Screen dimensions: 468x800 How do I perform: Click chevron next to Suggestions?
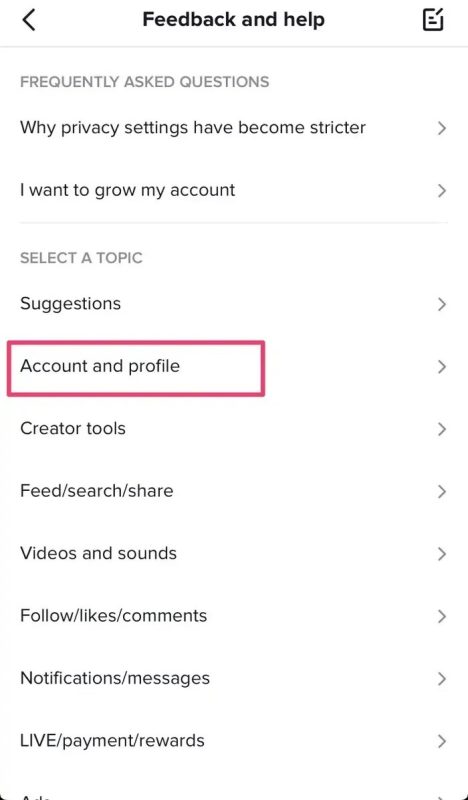(x=442, y=305)
